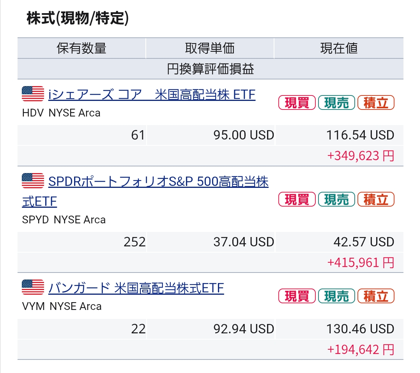
Task: Click the 現買 button for VYM
Action: coord(297,296)
